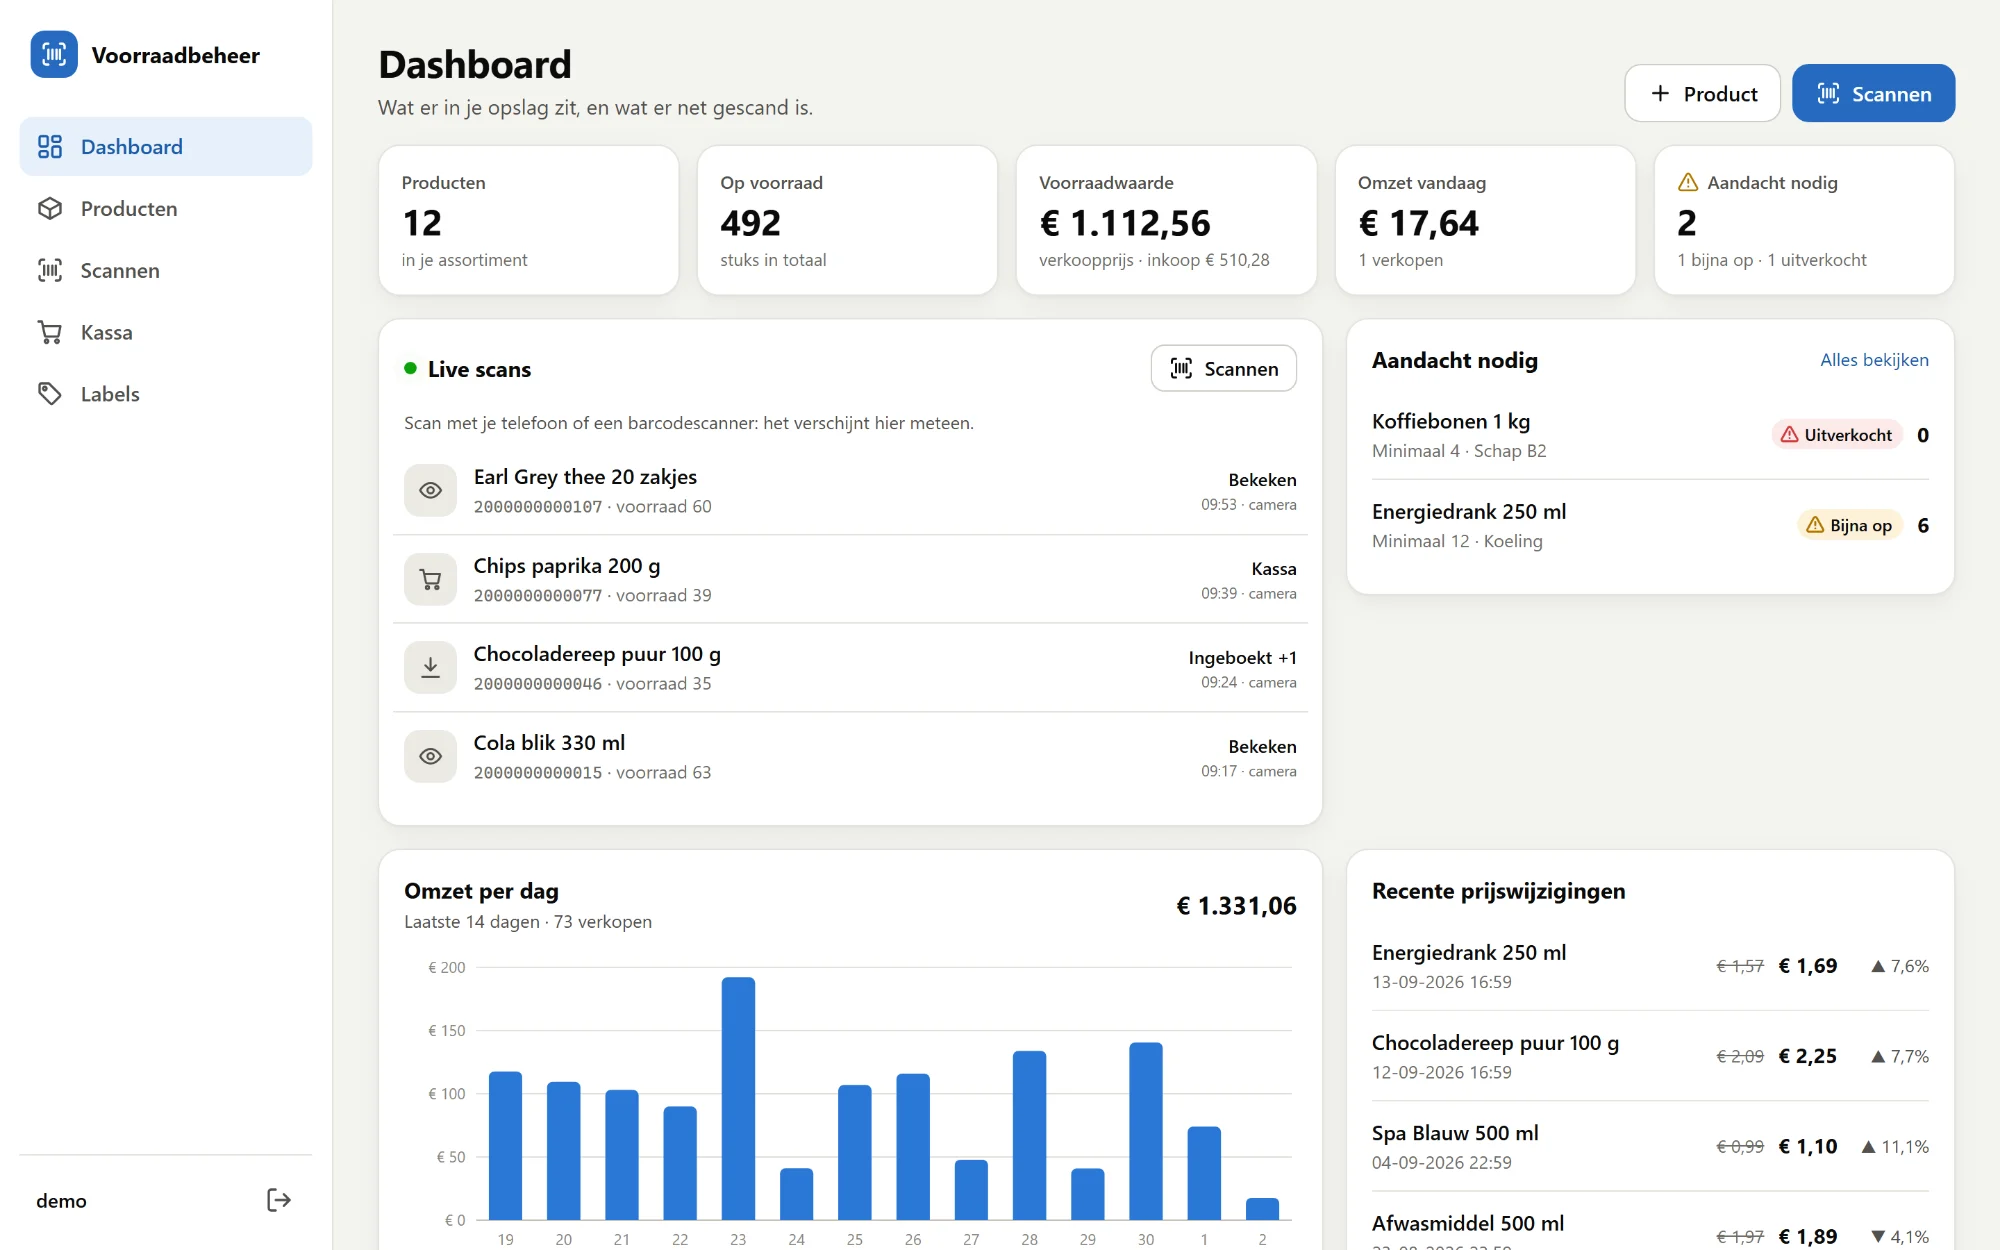Screen dimensions: 2000x1250
Task: Click the warning icon in Aandacht nodig card
Action: point(1688,182)
